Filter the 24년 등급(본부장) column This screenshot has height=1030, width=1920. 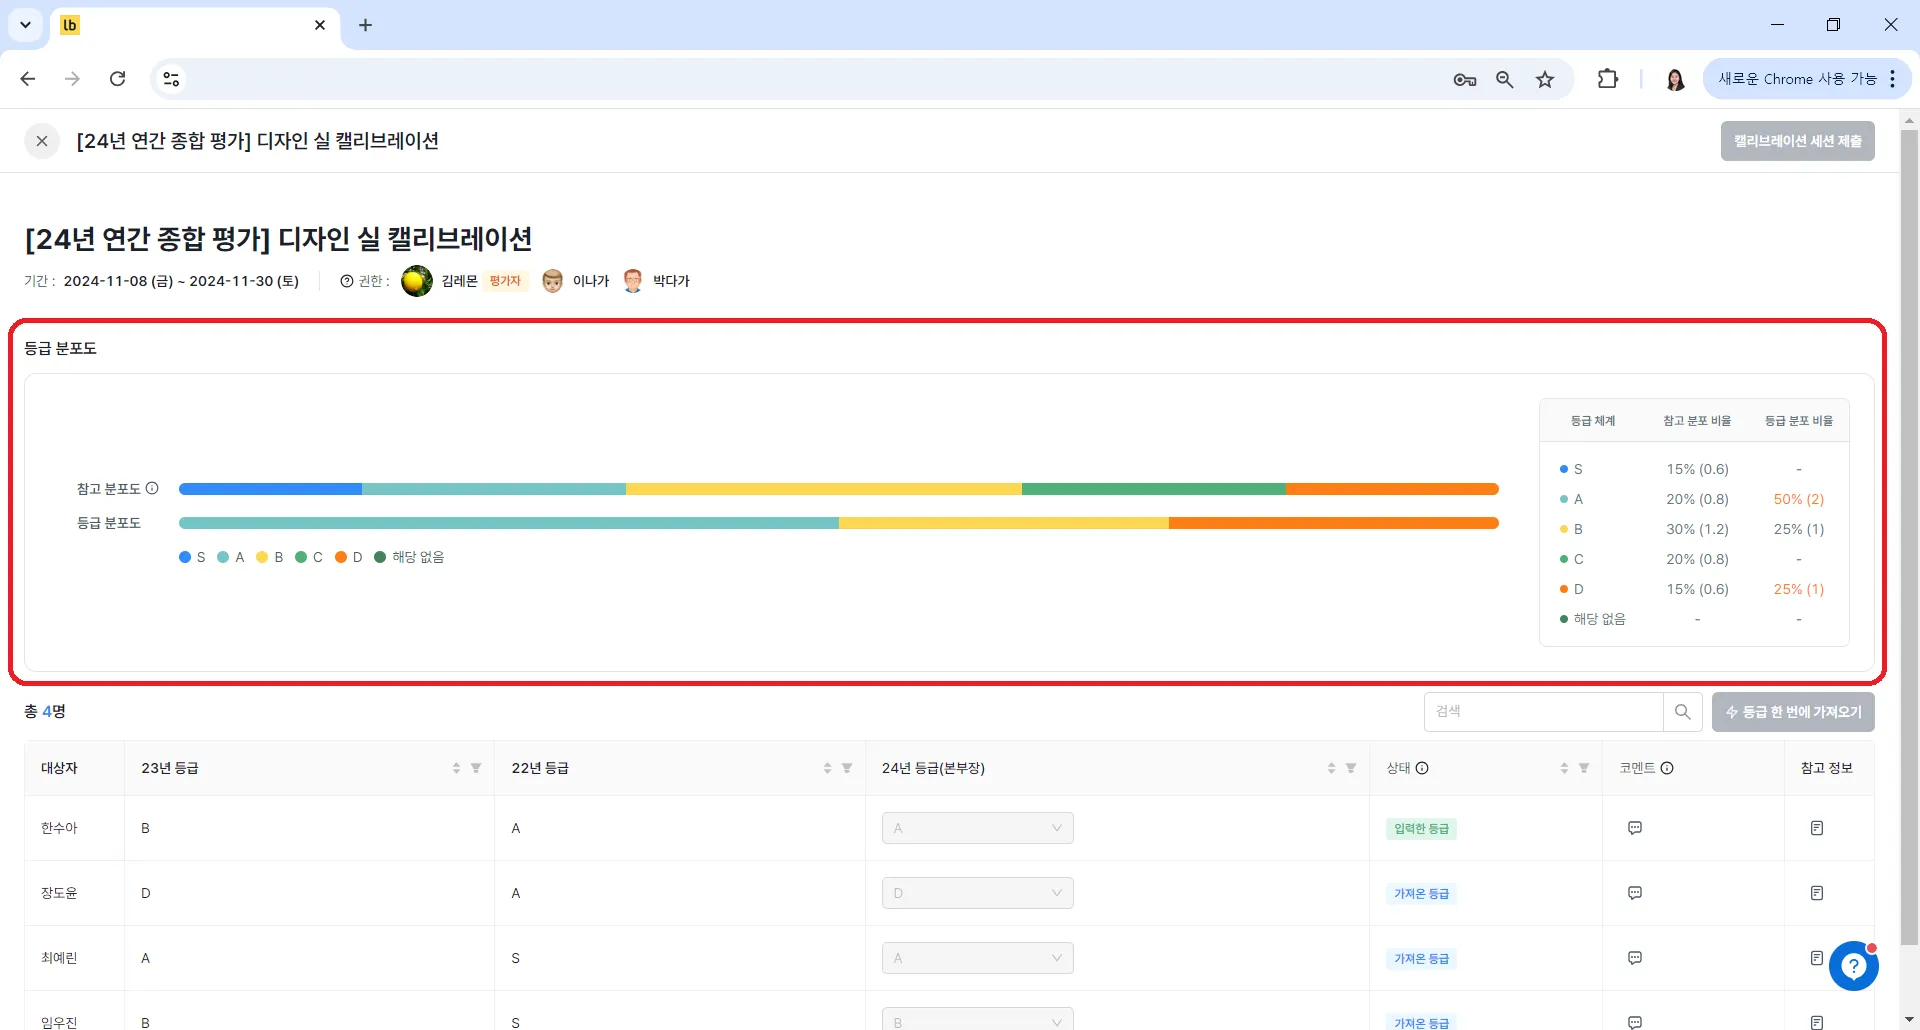(1351, 768)
